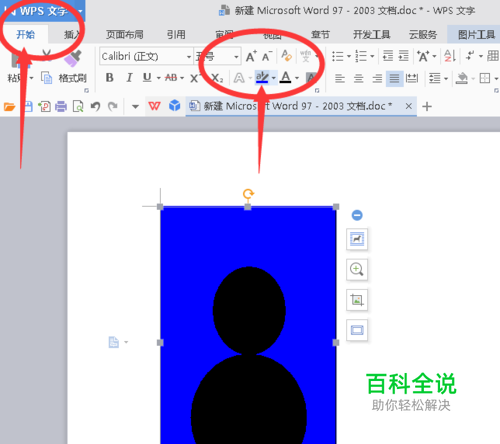Screen dimensions: 500x444
Task: Collapse floating image tools with minus button
Action: pos(357,215)
